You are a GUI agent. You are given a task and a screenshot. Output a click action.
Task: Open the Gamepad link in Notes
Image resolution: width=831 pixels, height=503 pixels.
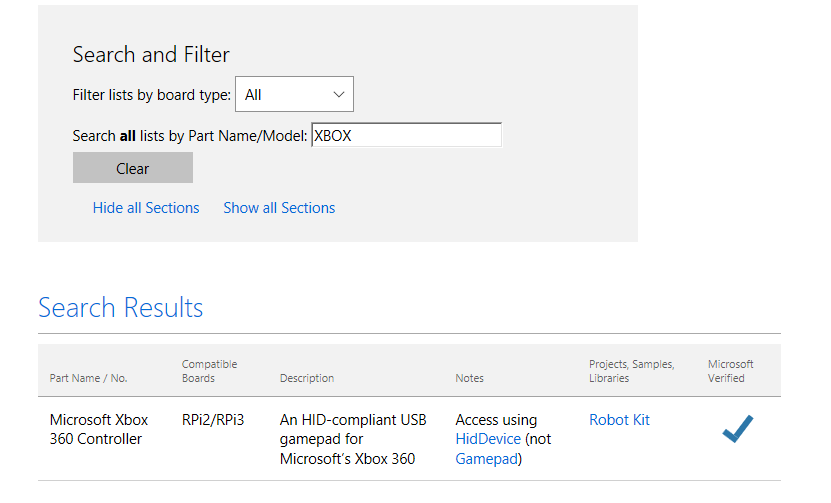coord(486,458)
